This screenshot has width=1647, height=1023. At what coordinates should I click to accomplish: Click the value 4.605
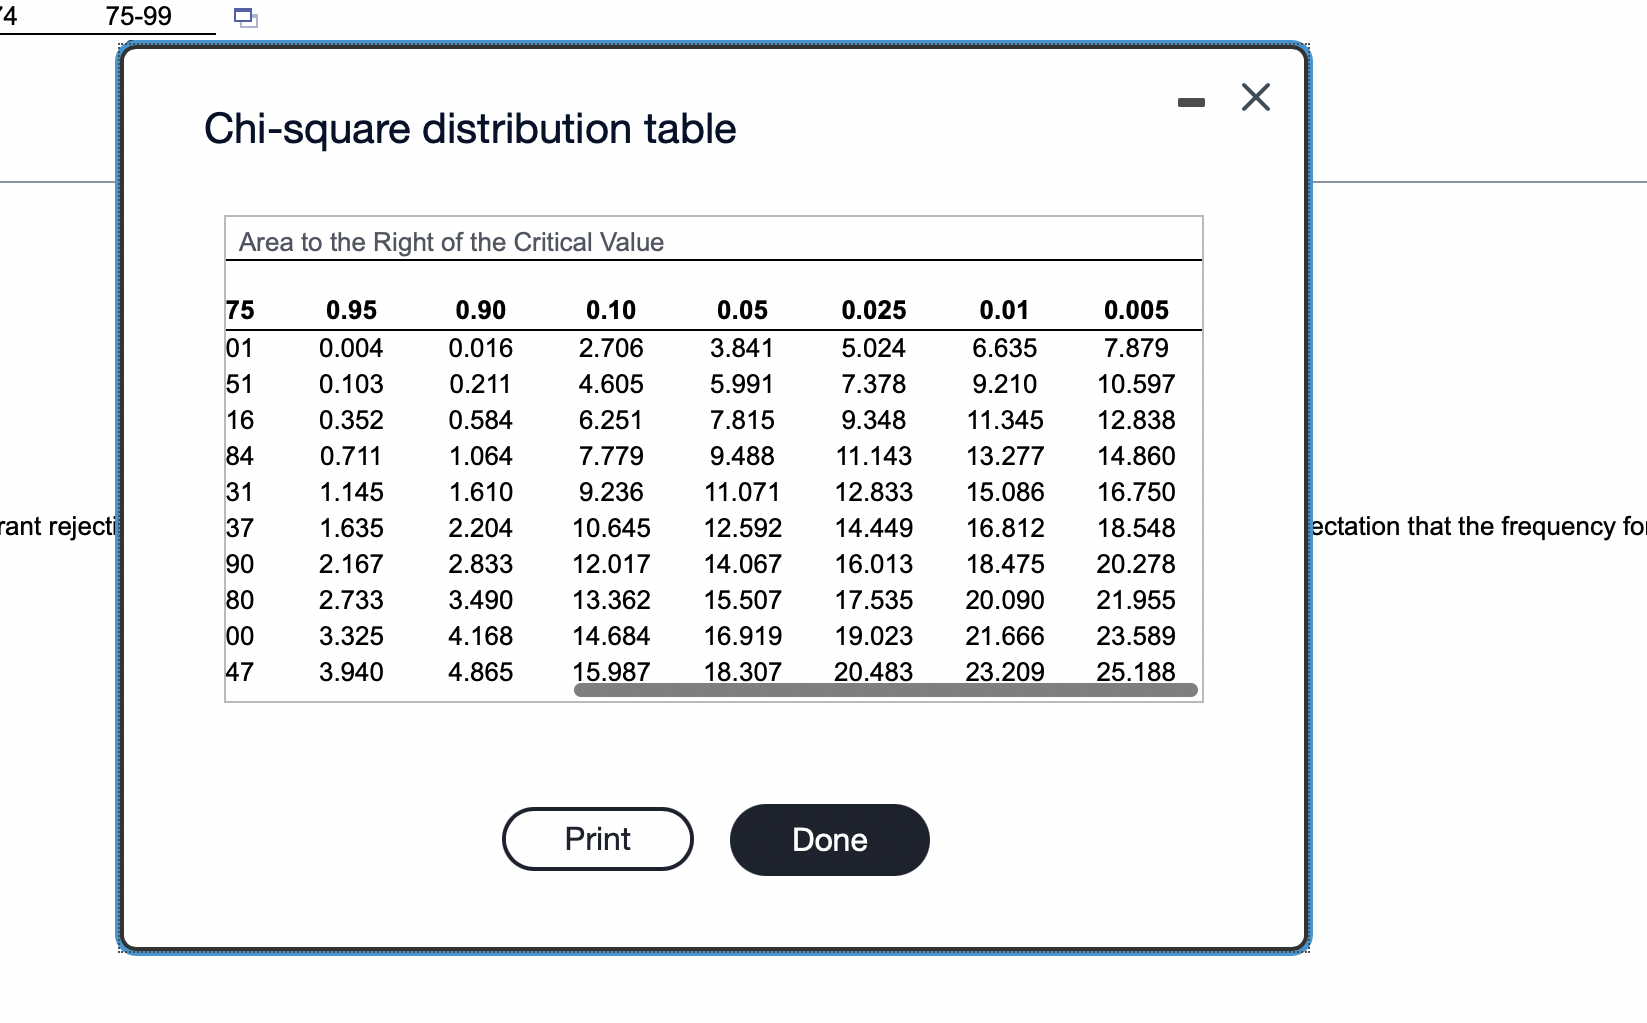pyautogui.click(x=611, y=384)
